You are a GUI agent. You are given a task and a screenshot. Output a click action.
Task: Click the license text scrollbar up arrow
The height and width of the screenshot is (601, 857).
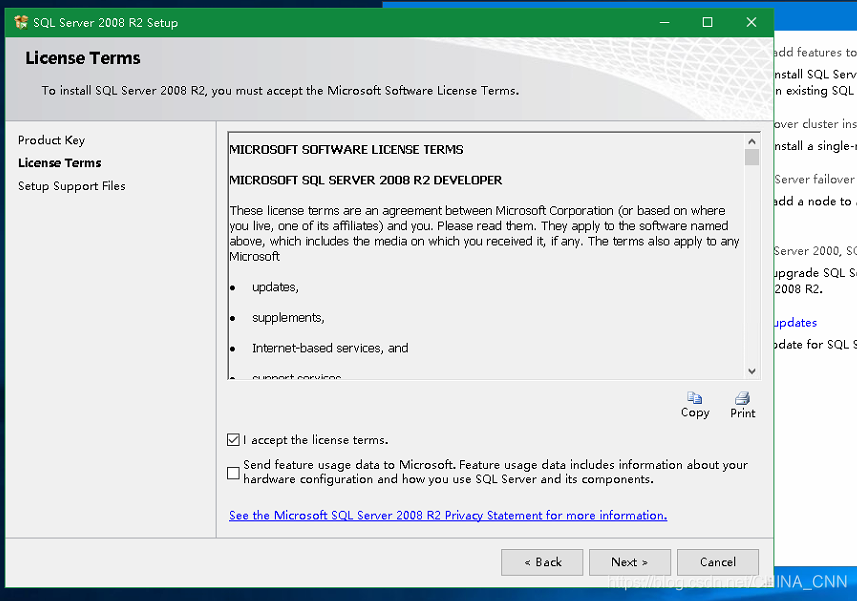752,142
